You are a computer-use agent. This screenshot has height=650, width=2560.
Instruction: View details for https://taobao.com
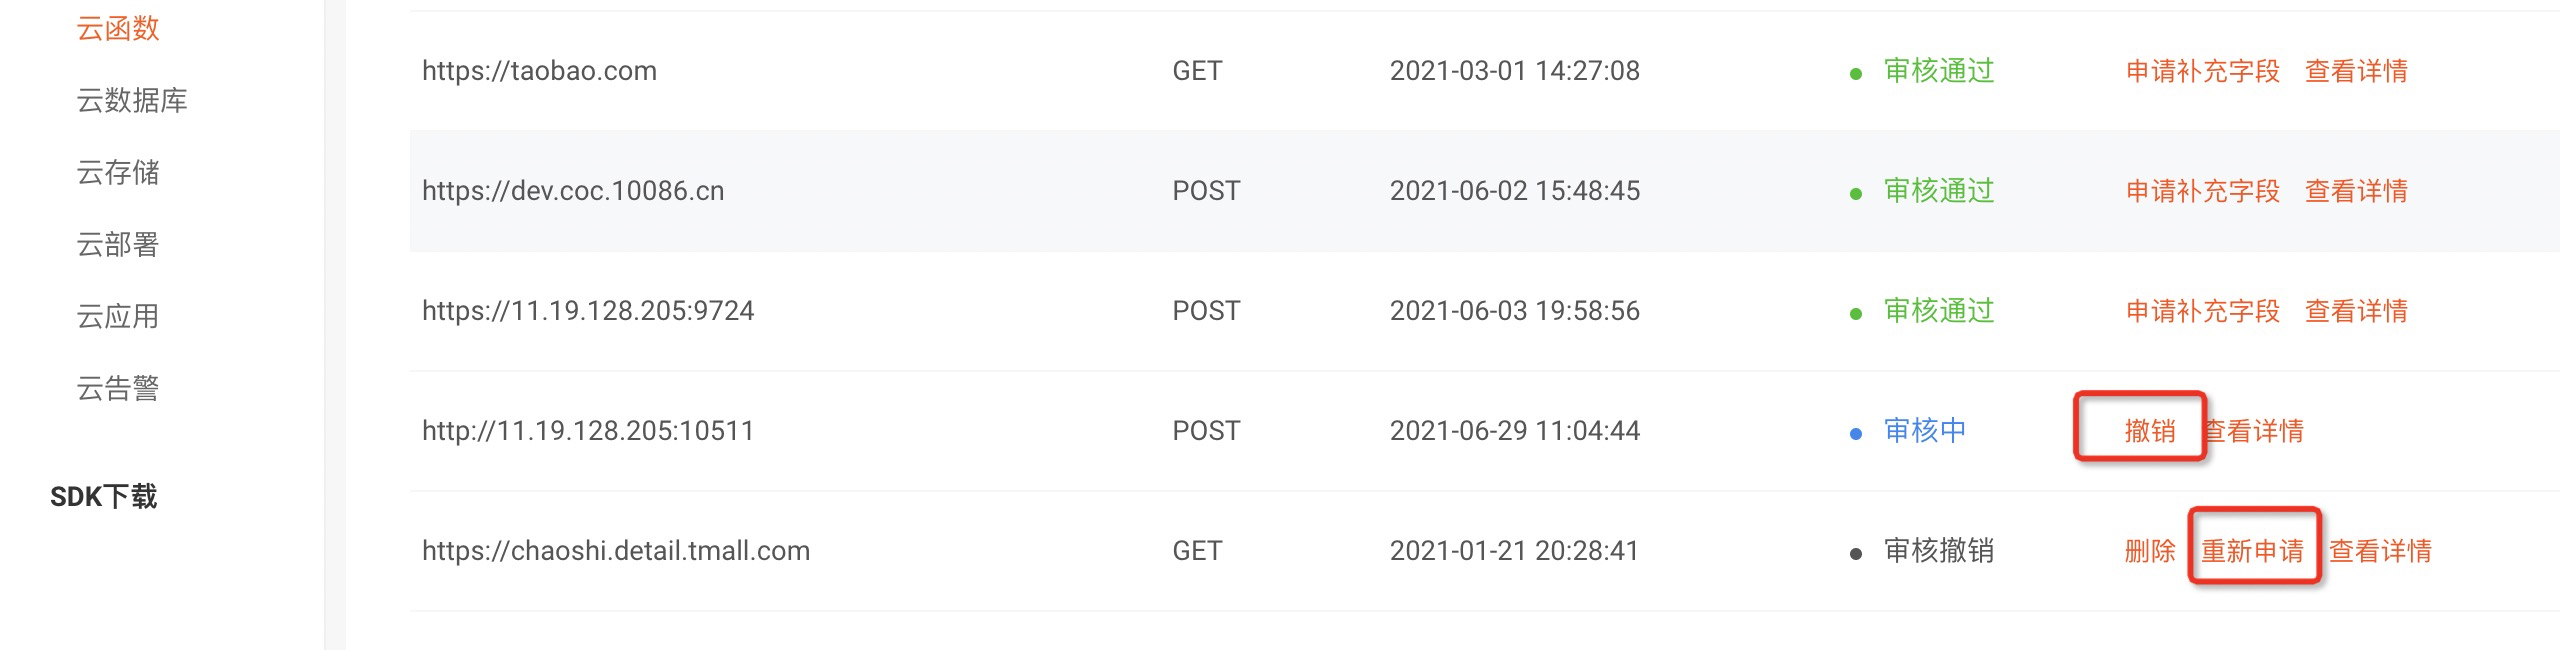[2357, 71]
